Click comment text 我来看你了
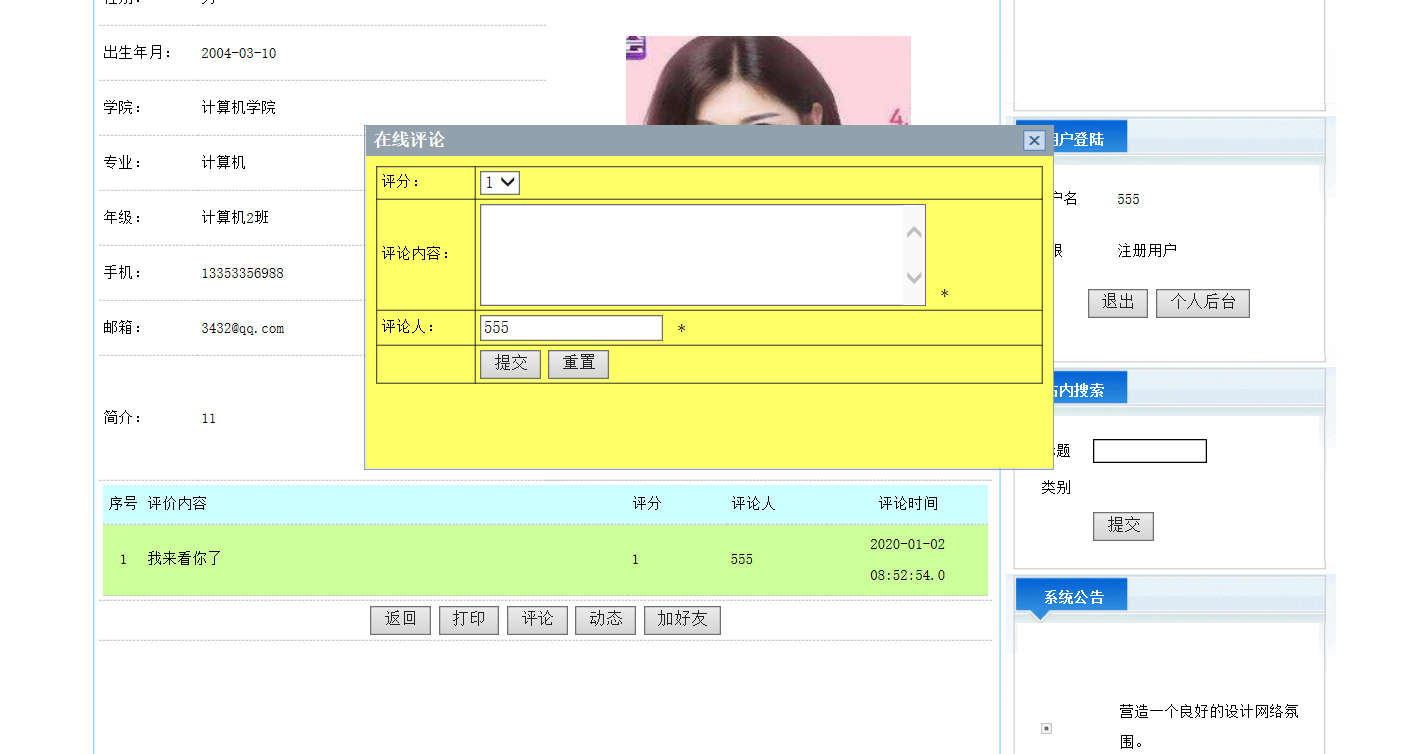1426x754 pixels. coord(185,559)
